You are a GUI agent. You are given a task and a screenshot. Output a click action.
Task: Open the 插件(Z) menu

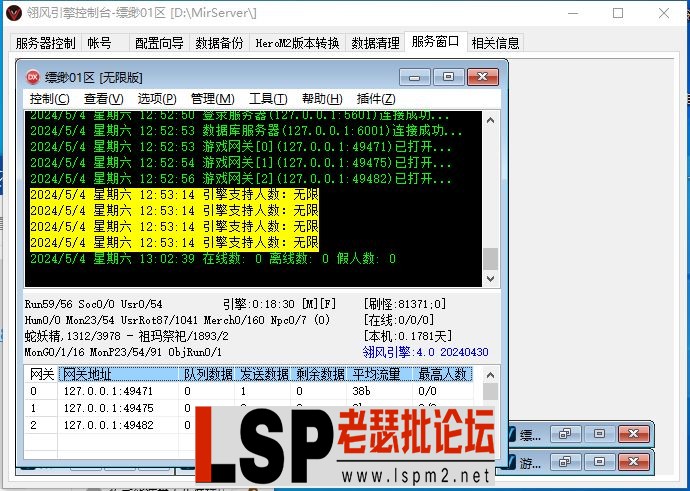(376, 99)
